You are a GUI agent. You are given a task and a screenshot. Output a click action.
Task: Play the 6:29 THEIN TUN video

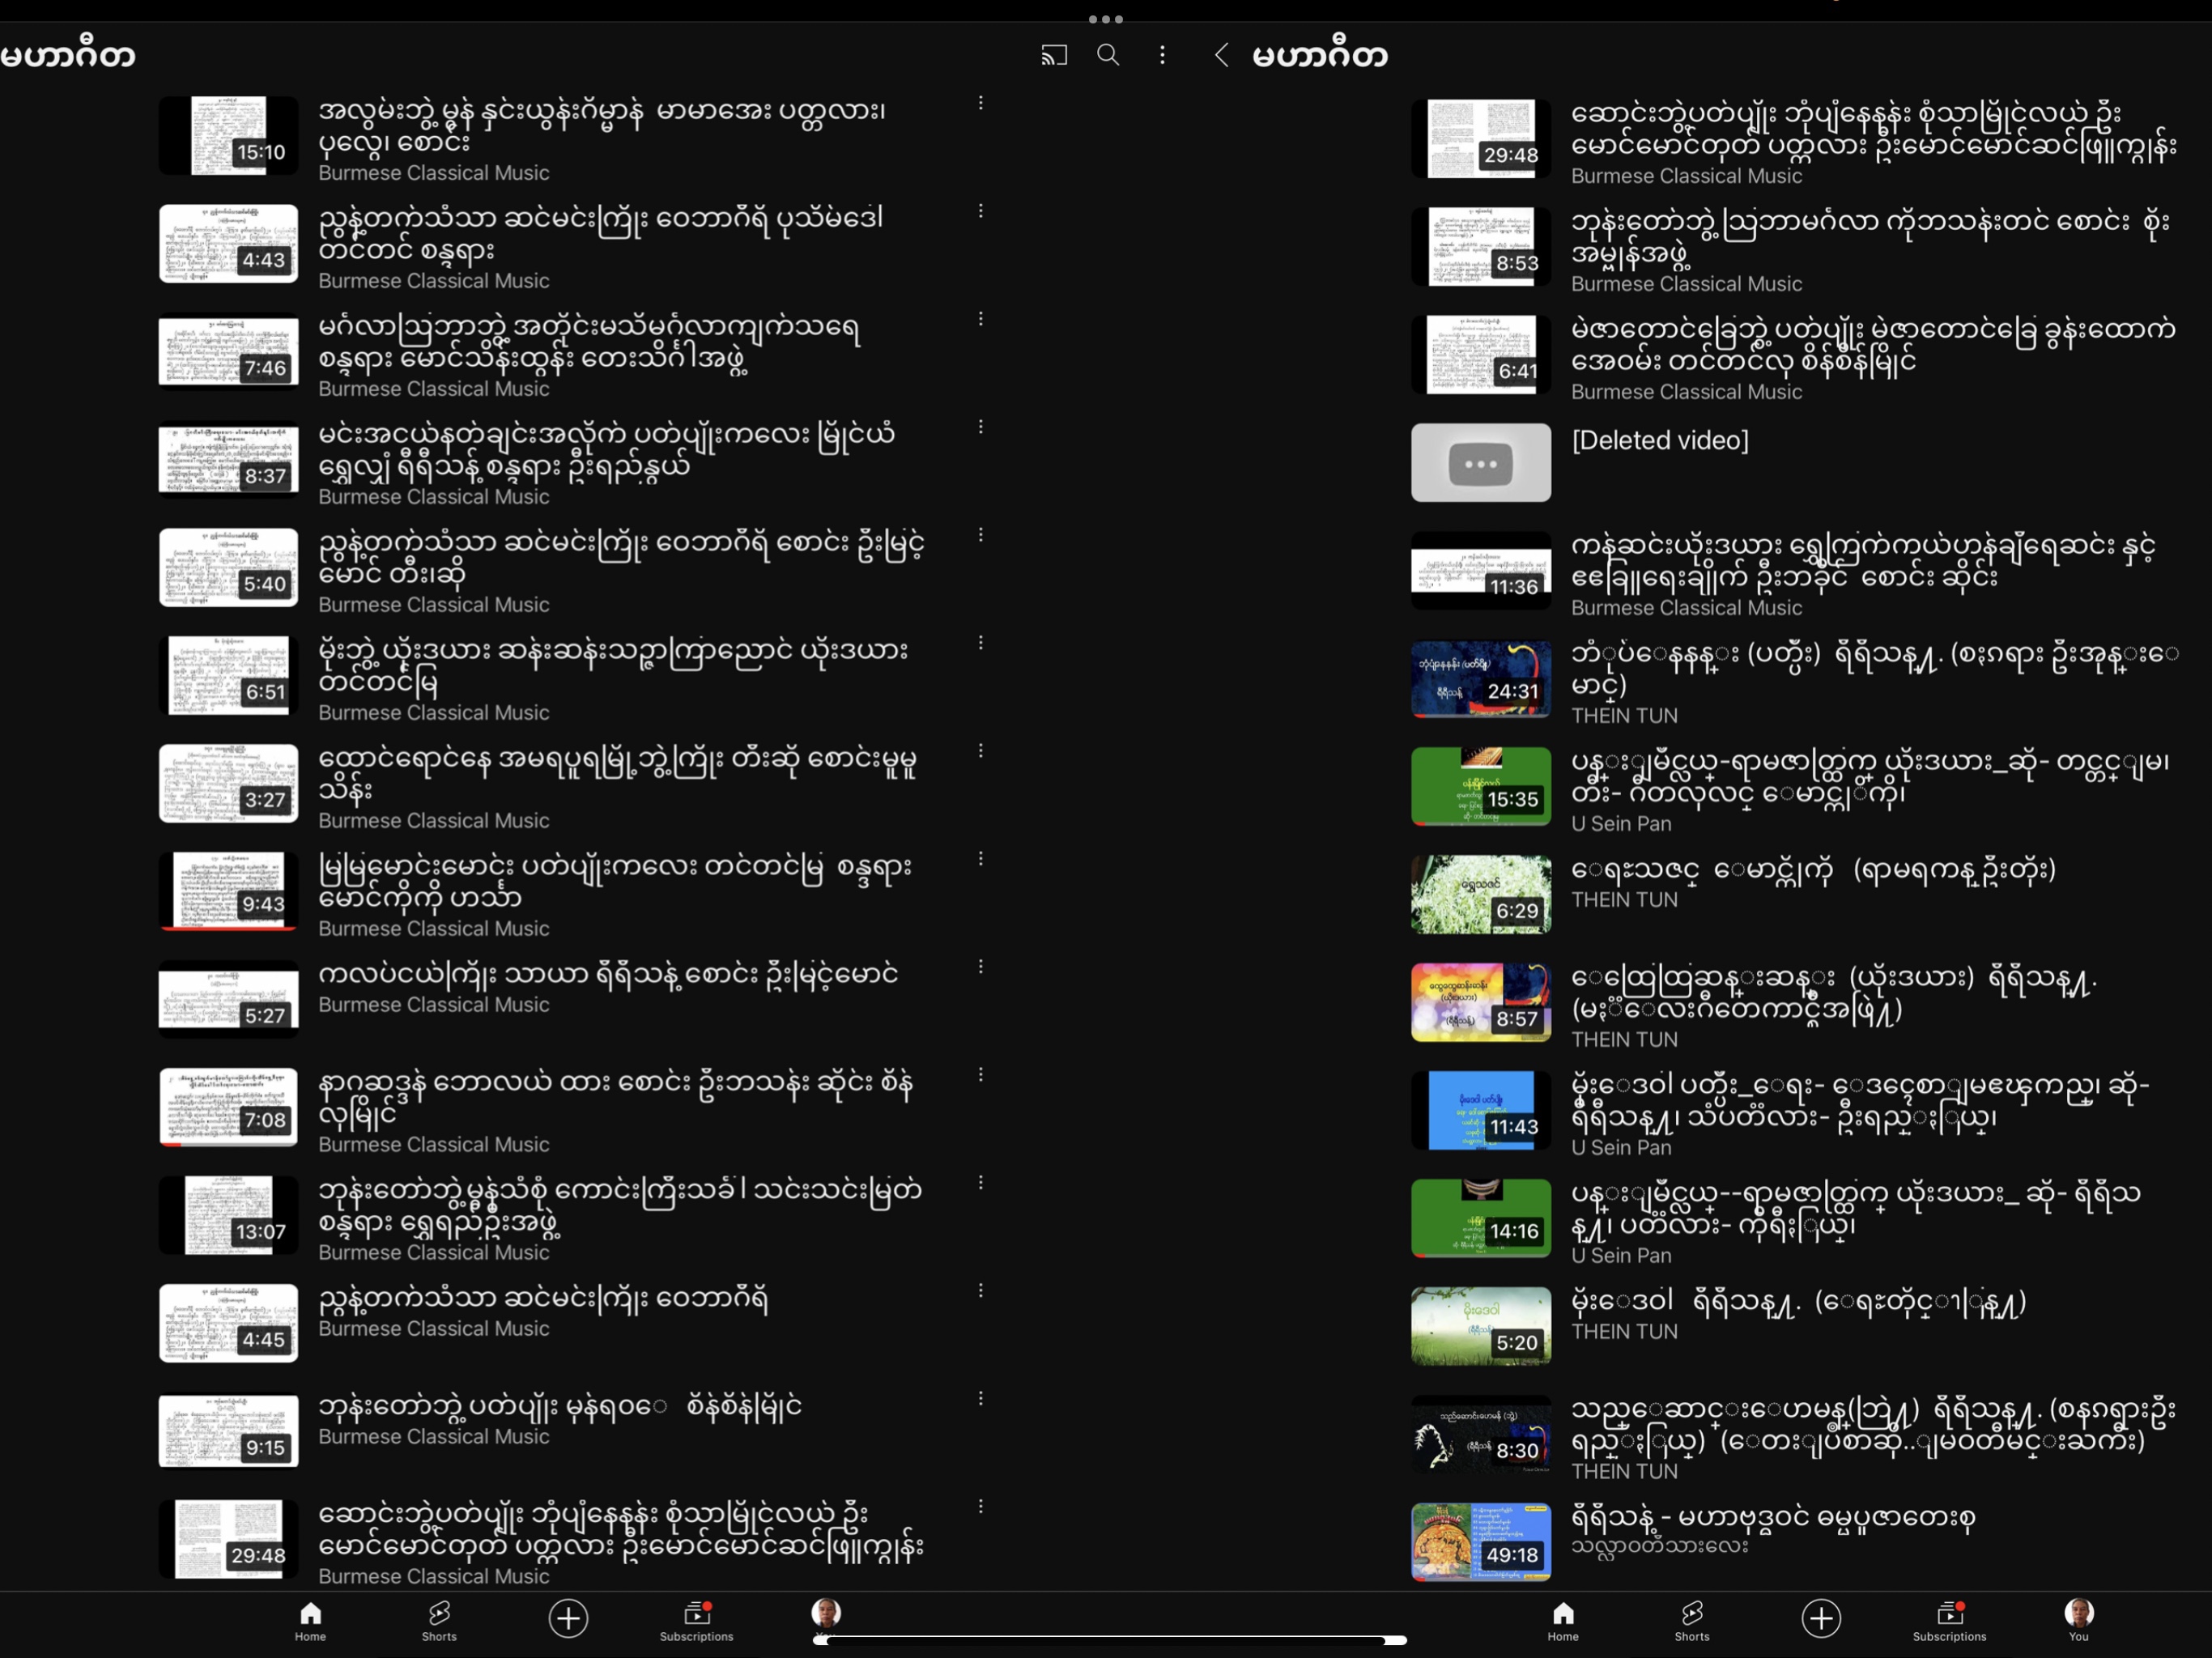[x=1481, y=895]
